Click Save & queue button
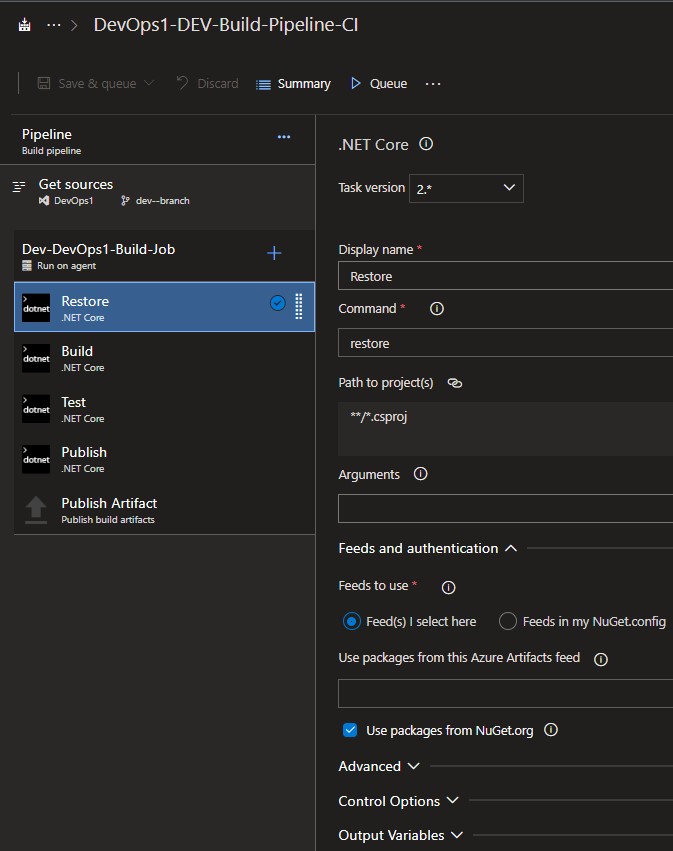This screenshot has width=673, height=851. click(87, 83)
